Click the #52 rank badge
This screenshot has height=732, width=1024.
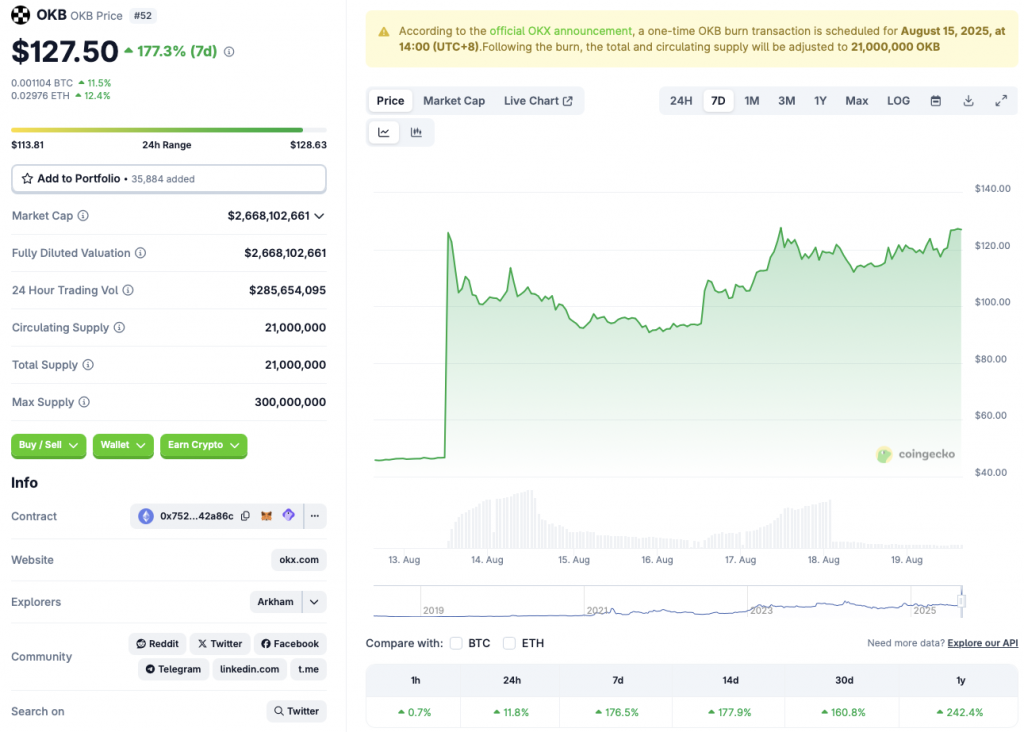click(142, 16)
